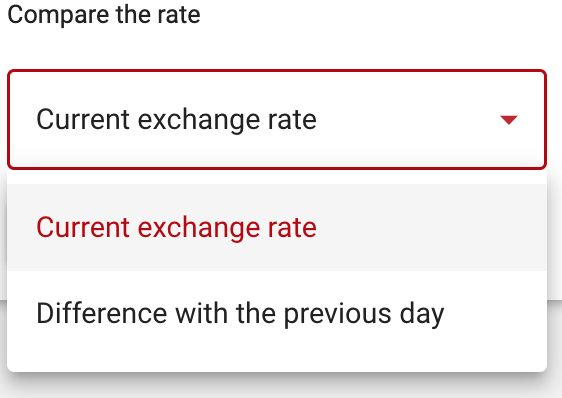Switch comparison to previous day difference
The image size is (562, 398).
(x=277, y=314)
